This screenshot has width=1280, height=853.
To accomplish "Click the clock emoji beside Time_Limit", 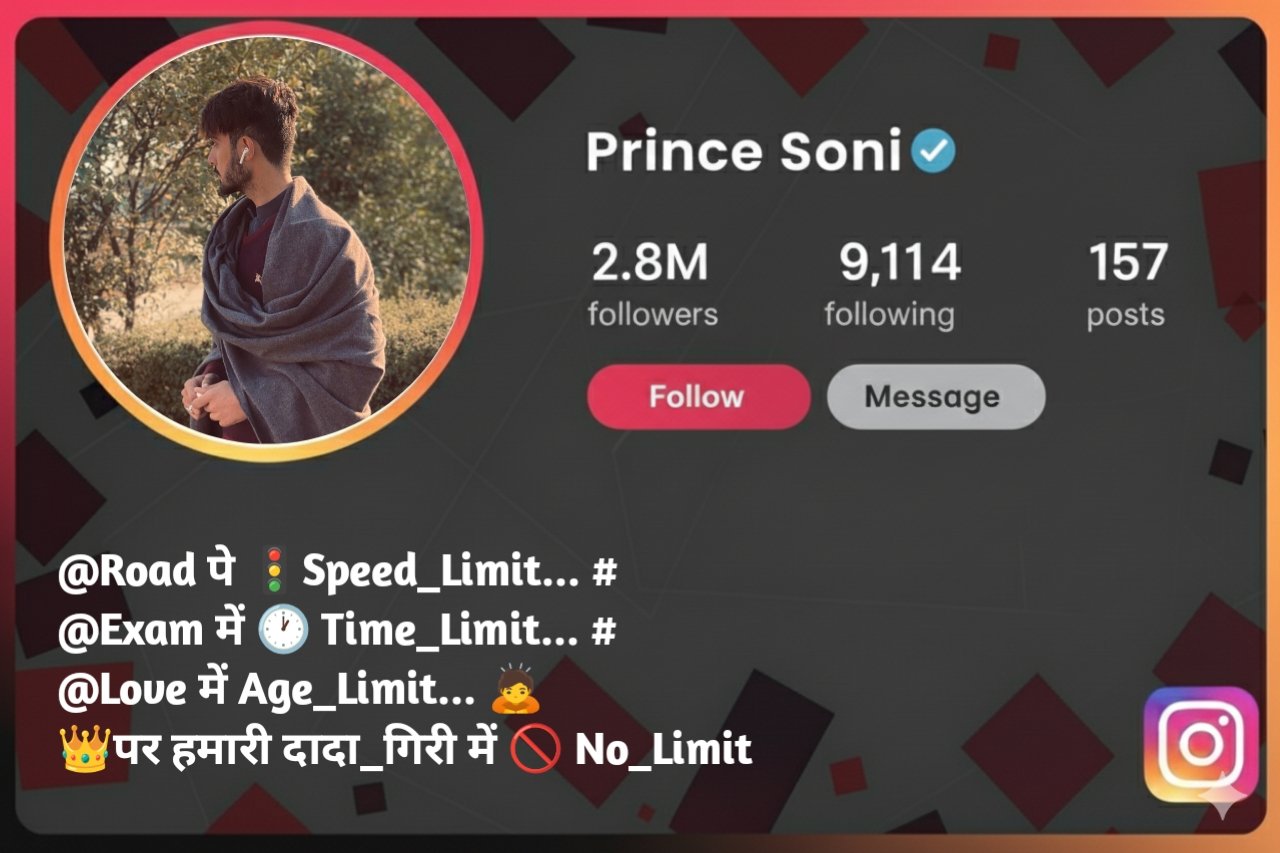I will click(x=284, y=629).
